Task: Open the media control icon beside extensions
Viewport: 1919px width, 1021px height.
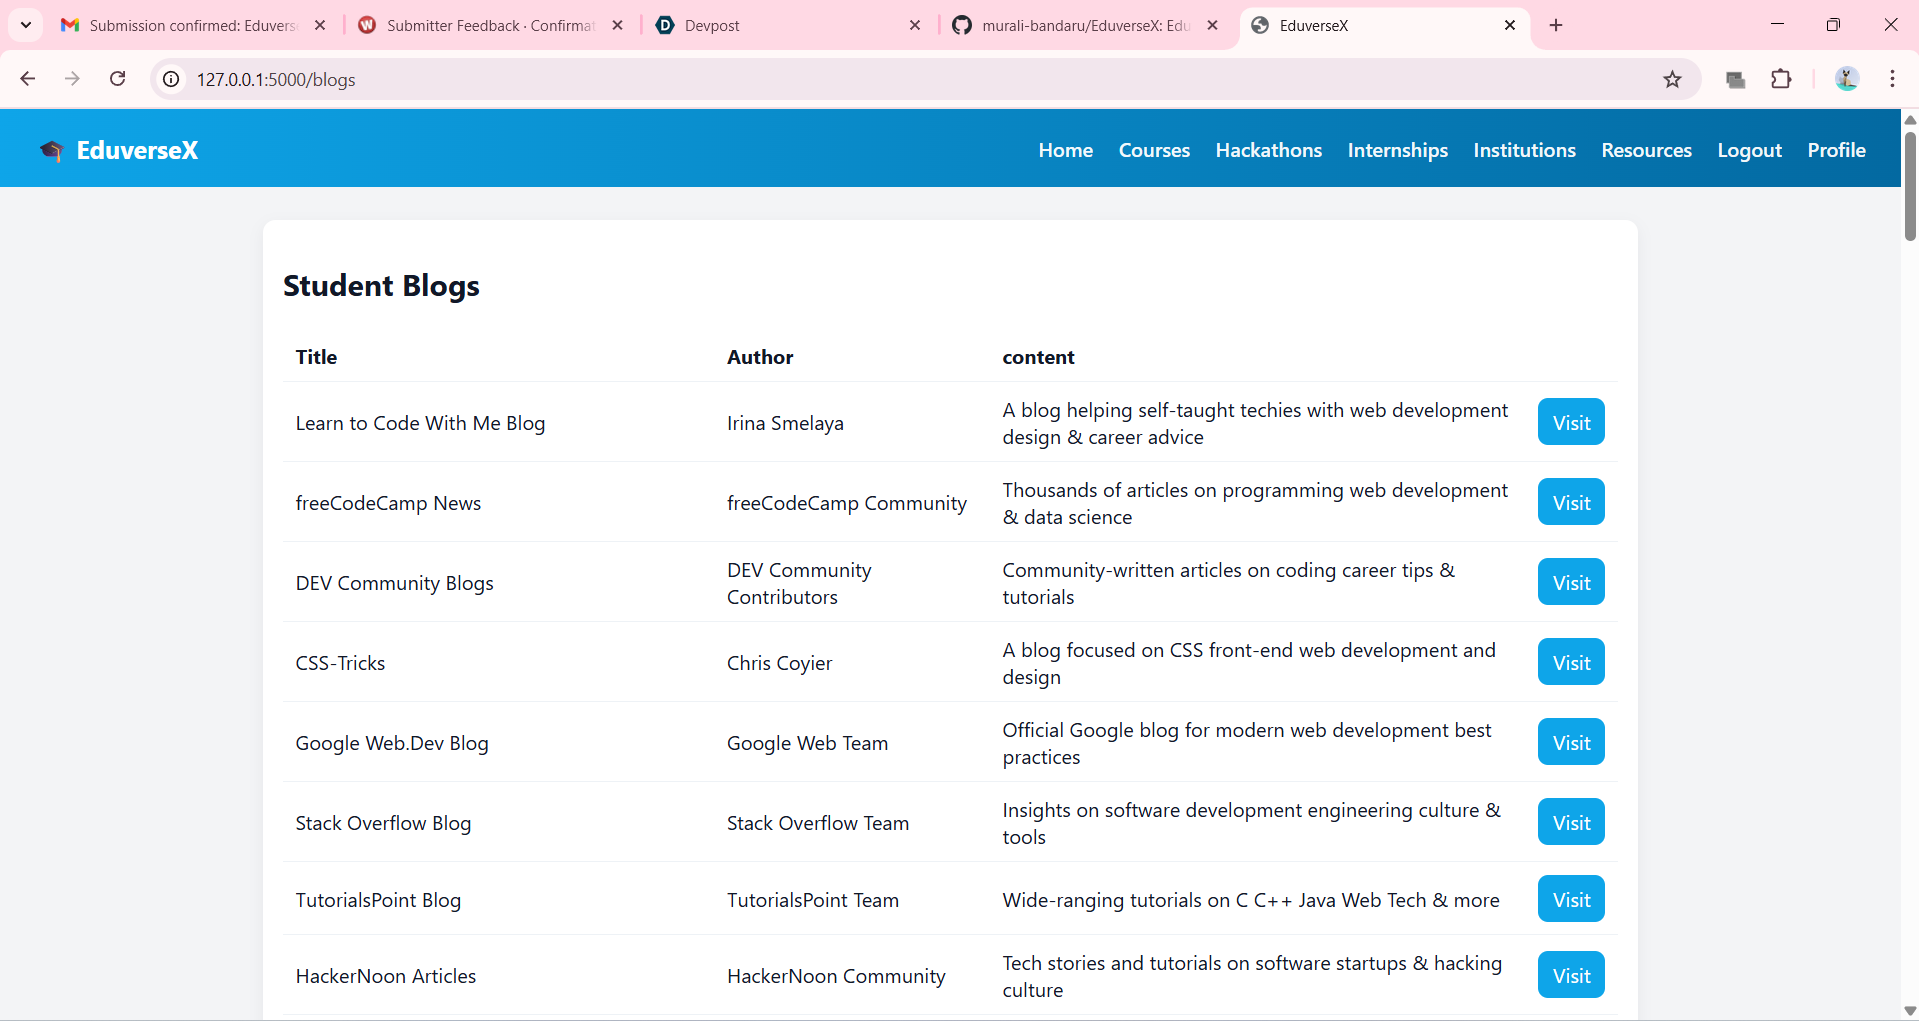Action: click(1736, 79)
